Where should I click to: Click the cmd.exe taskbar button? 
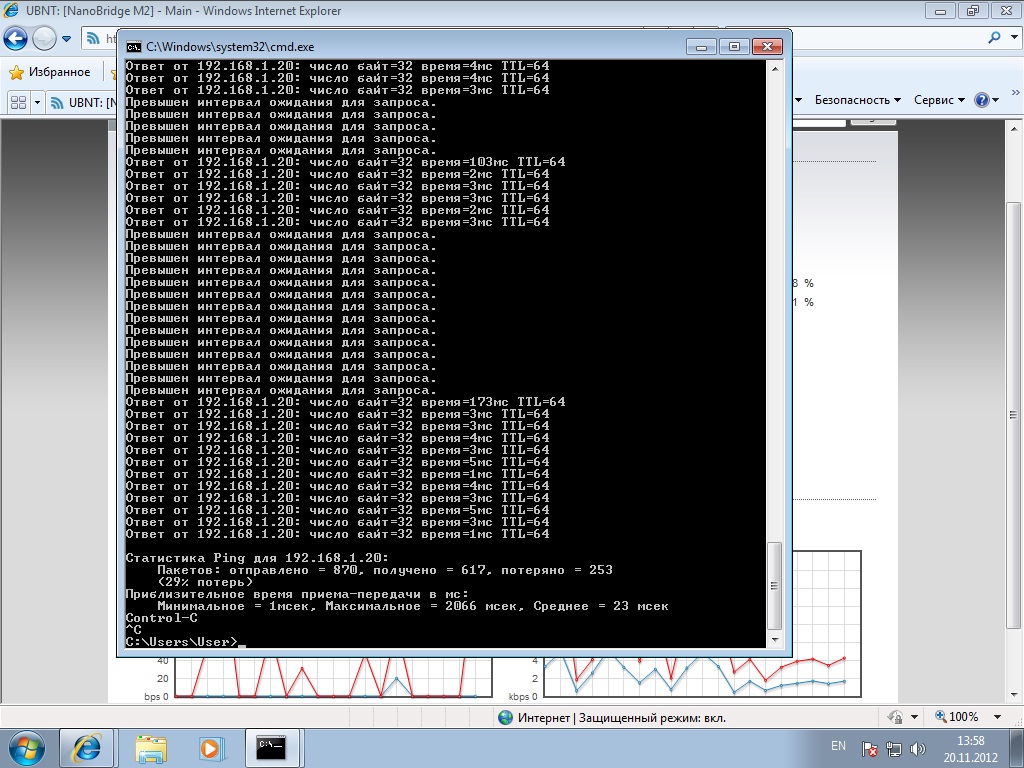pyautogui.click(x=271, y=748)
